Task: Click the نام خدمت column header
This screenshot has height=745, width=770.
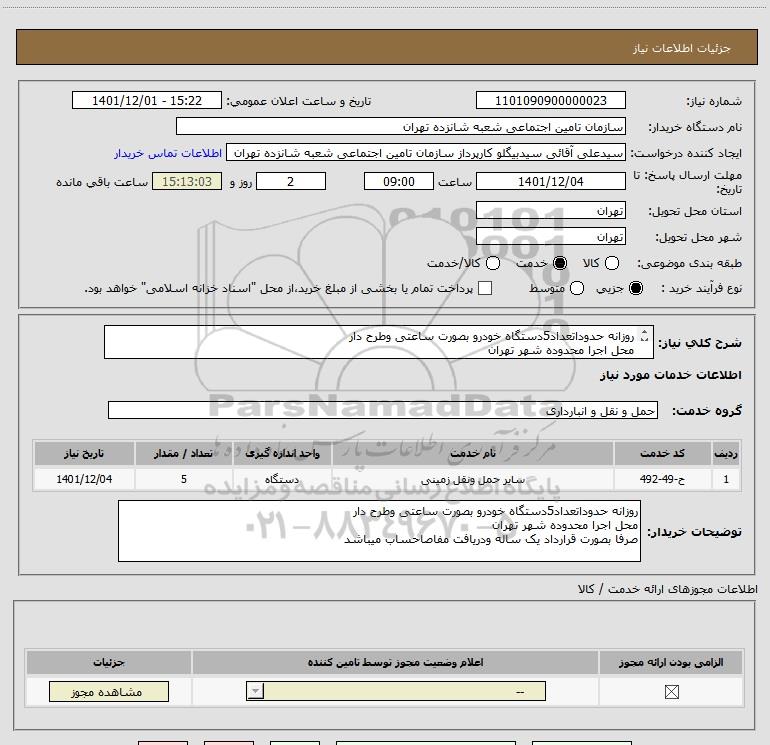Action: click(472, 453)
